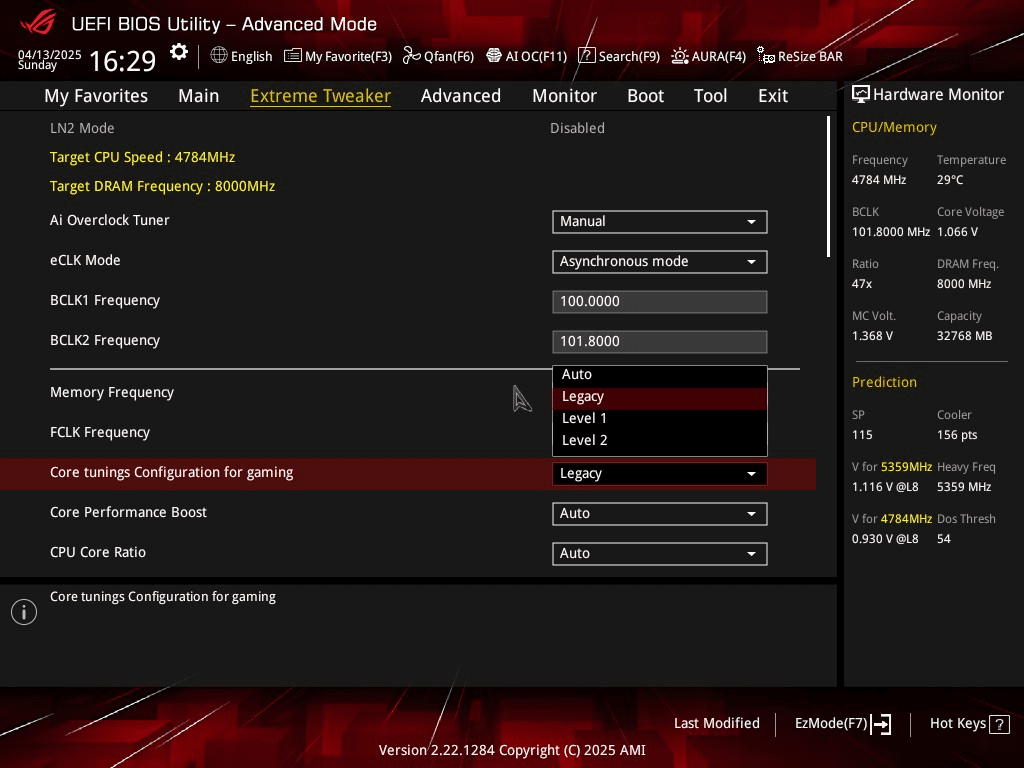The height and width of the screenshot is (768, 1024).
Task: Toggle ReSize BAR icon
Action: pyautogui.click(x=766, y=56)
